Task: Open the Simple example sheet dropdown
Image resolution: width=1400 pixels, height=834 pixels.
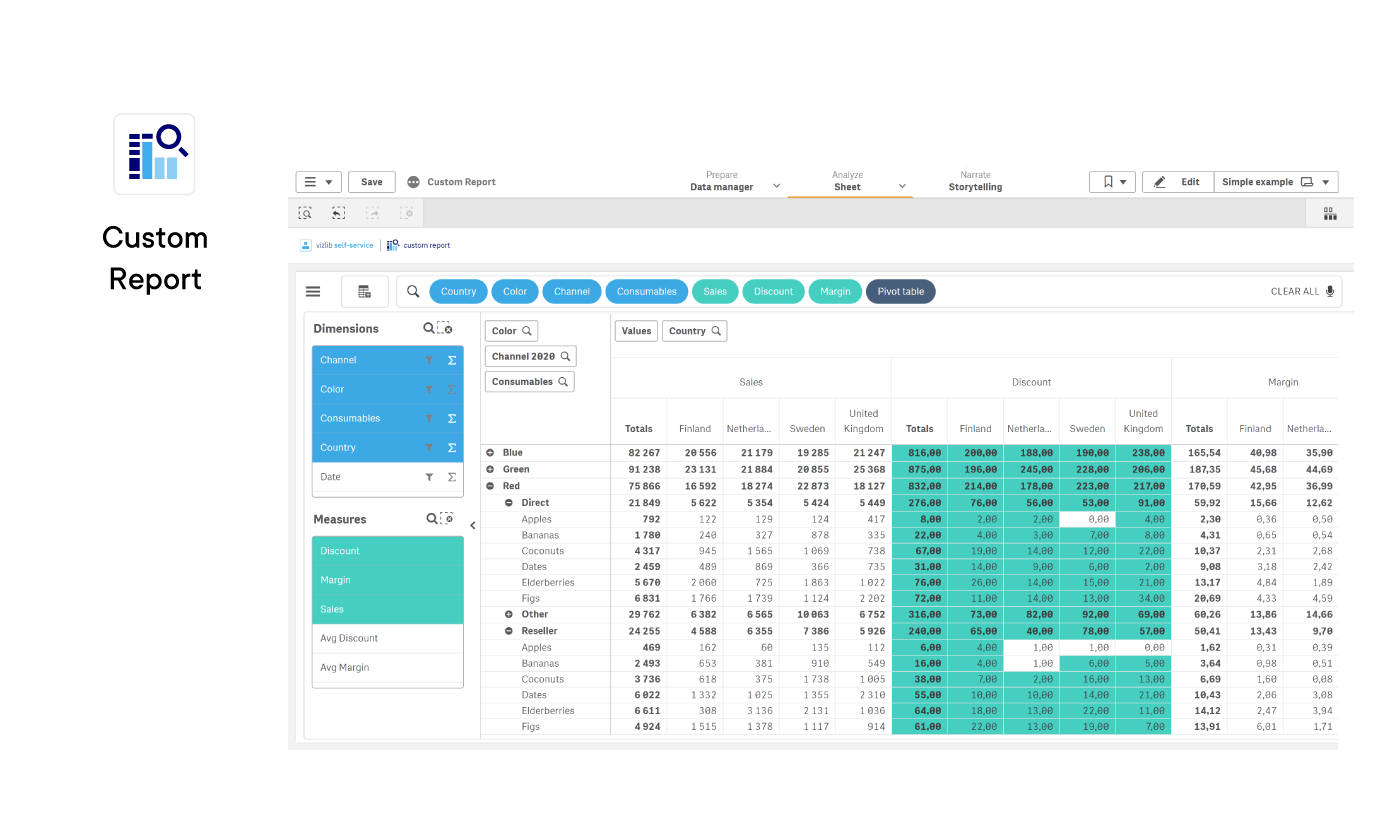Action: (x=1276, y=182)
